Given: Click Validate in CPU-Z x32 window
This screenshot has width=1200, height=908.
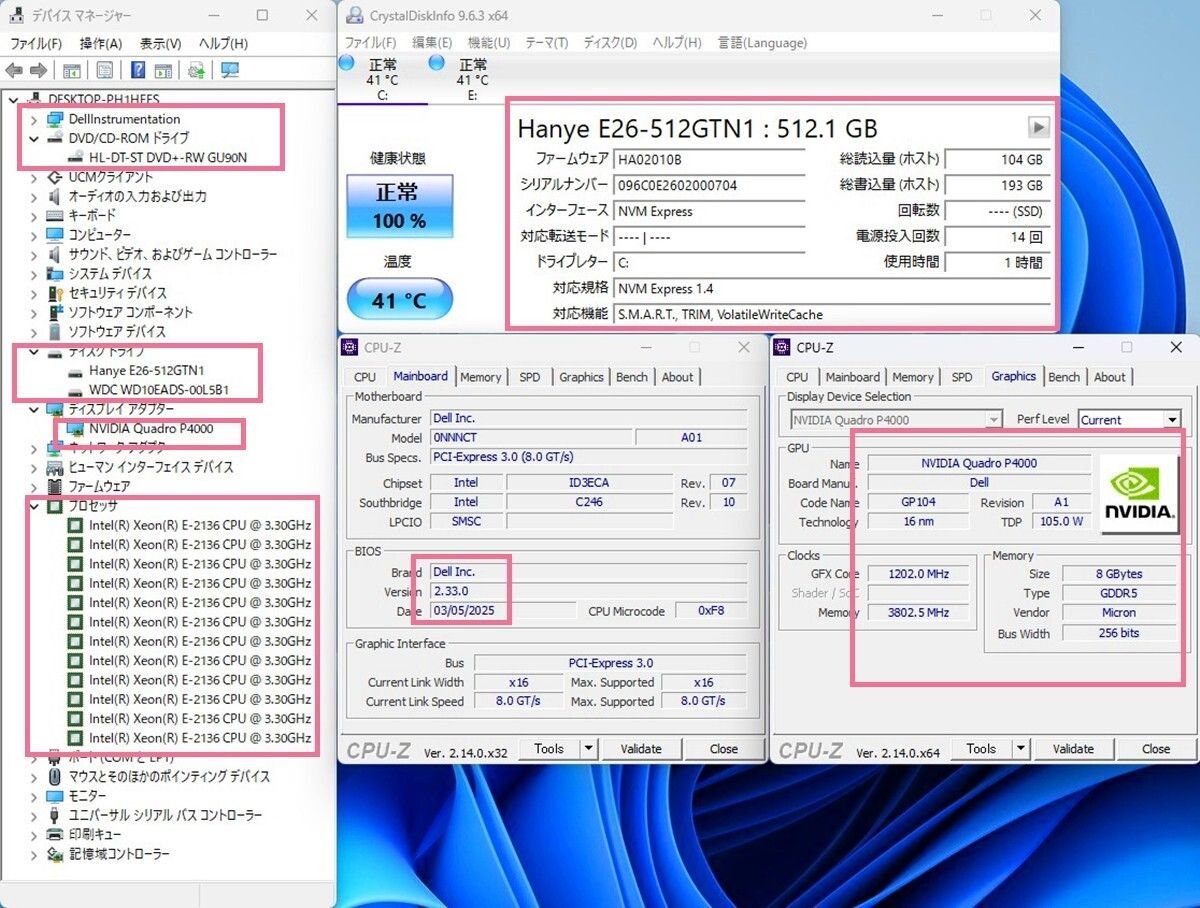Looking at the screenshot, I should (x=641, y=748).
